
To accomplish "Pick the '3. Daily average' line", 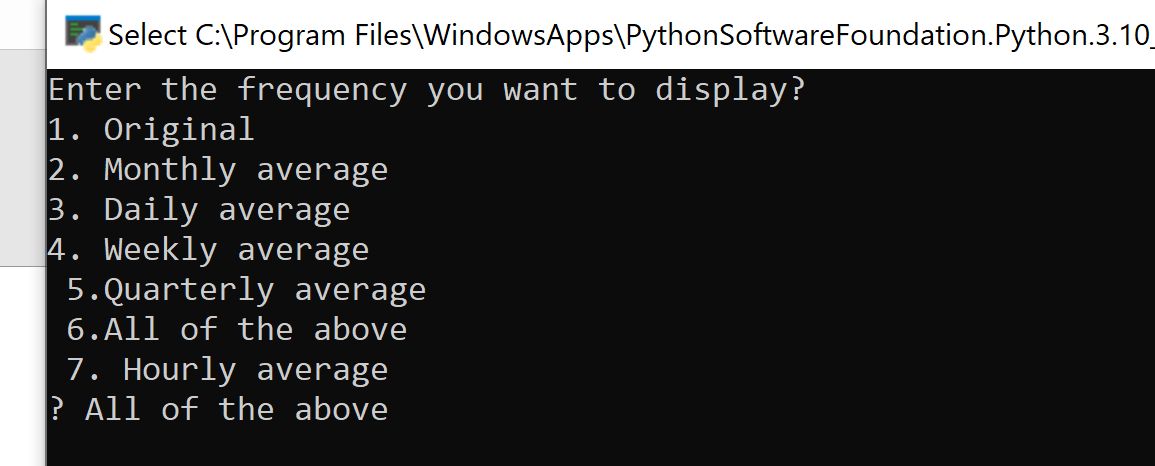I will click(198, 210).
